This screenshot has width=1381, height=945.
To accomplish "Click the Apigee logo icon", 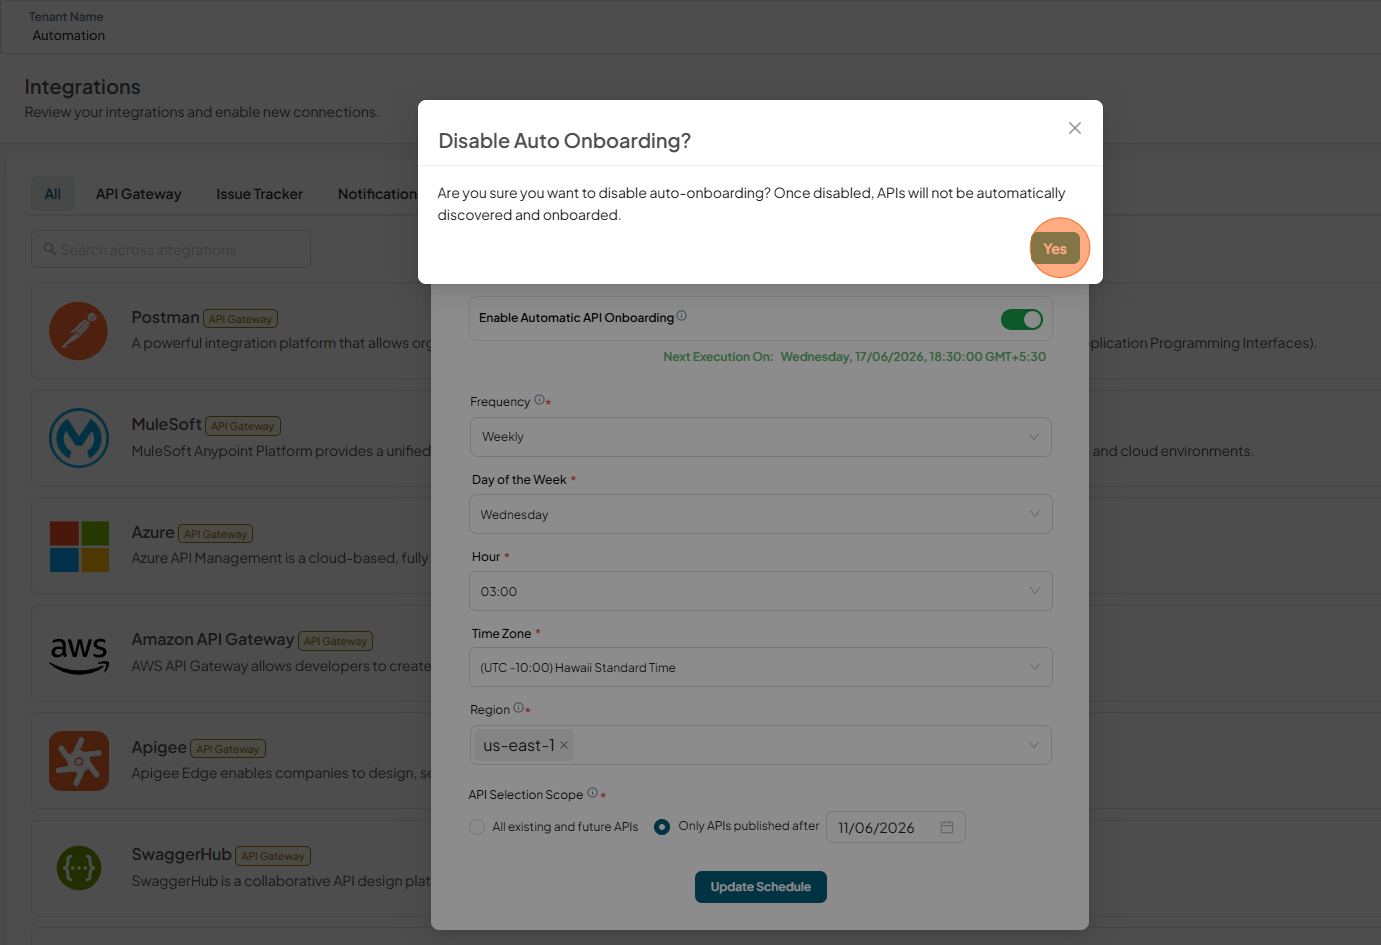I will point(79,761).
